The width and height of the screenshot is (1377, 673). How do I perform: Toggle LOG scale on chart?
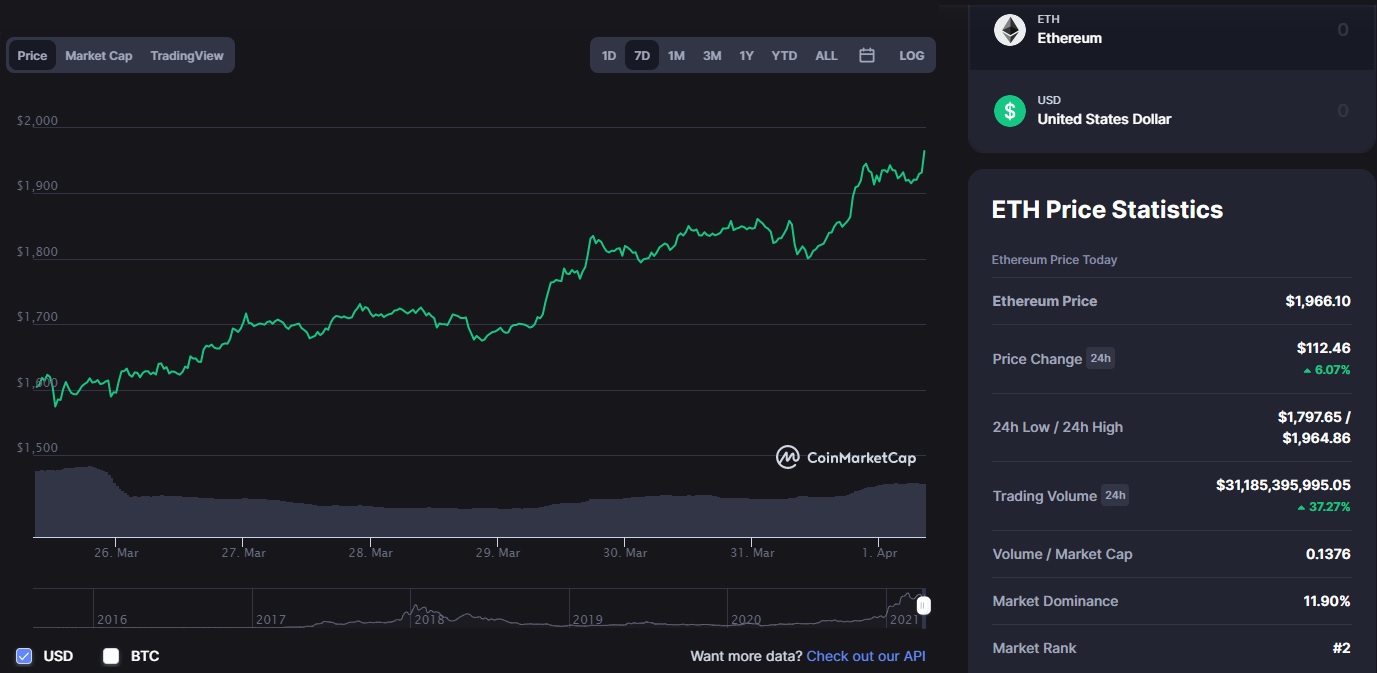[911, 56]
